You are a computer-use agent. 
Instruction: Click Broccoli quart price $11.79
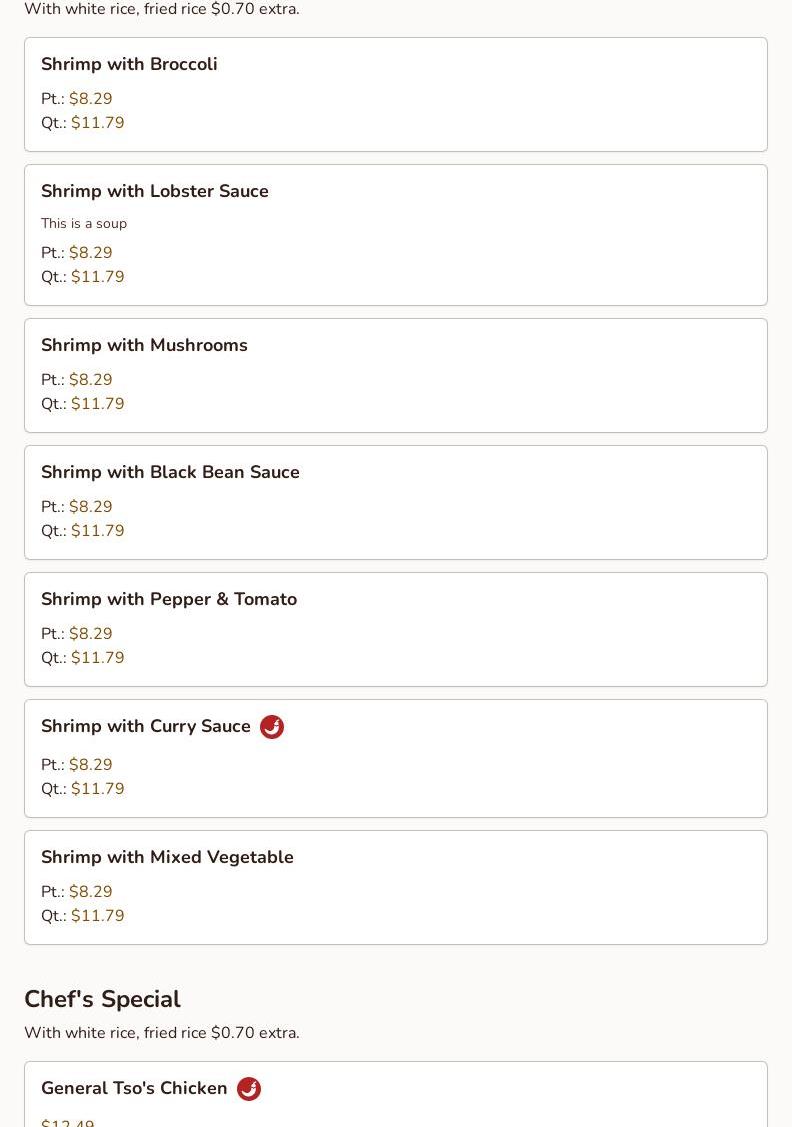pyautogui.click(x=97, y=123)
